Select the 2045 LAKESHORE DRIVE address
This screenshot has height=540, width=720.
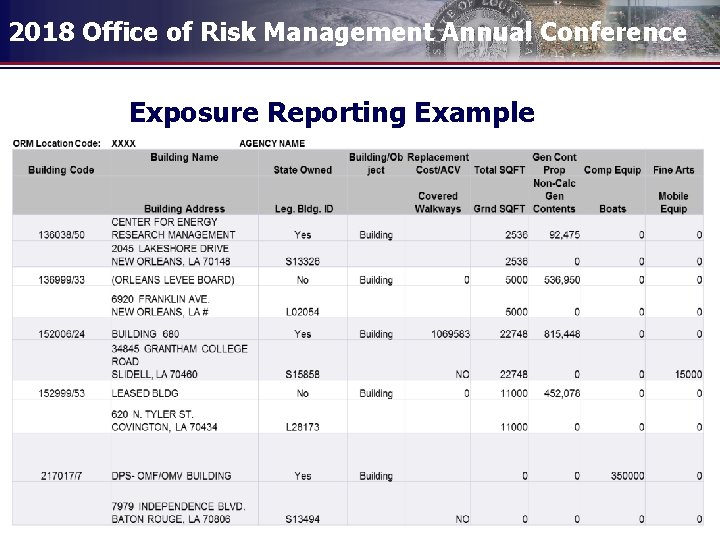click(x=170, y=255)
